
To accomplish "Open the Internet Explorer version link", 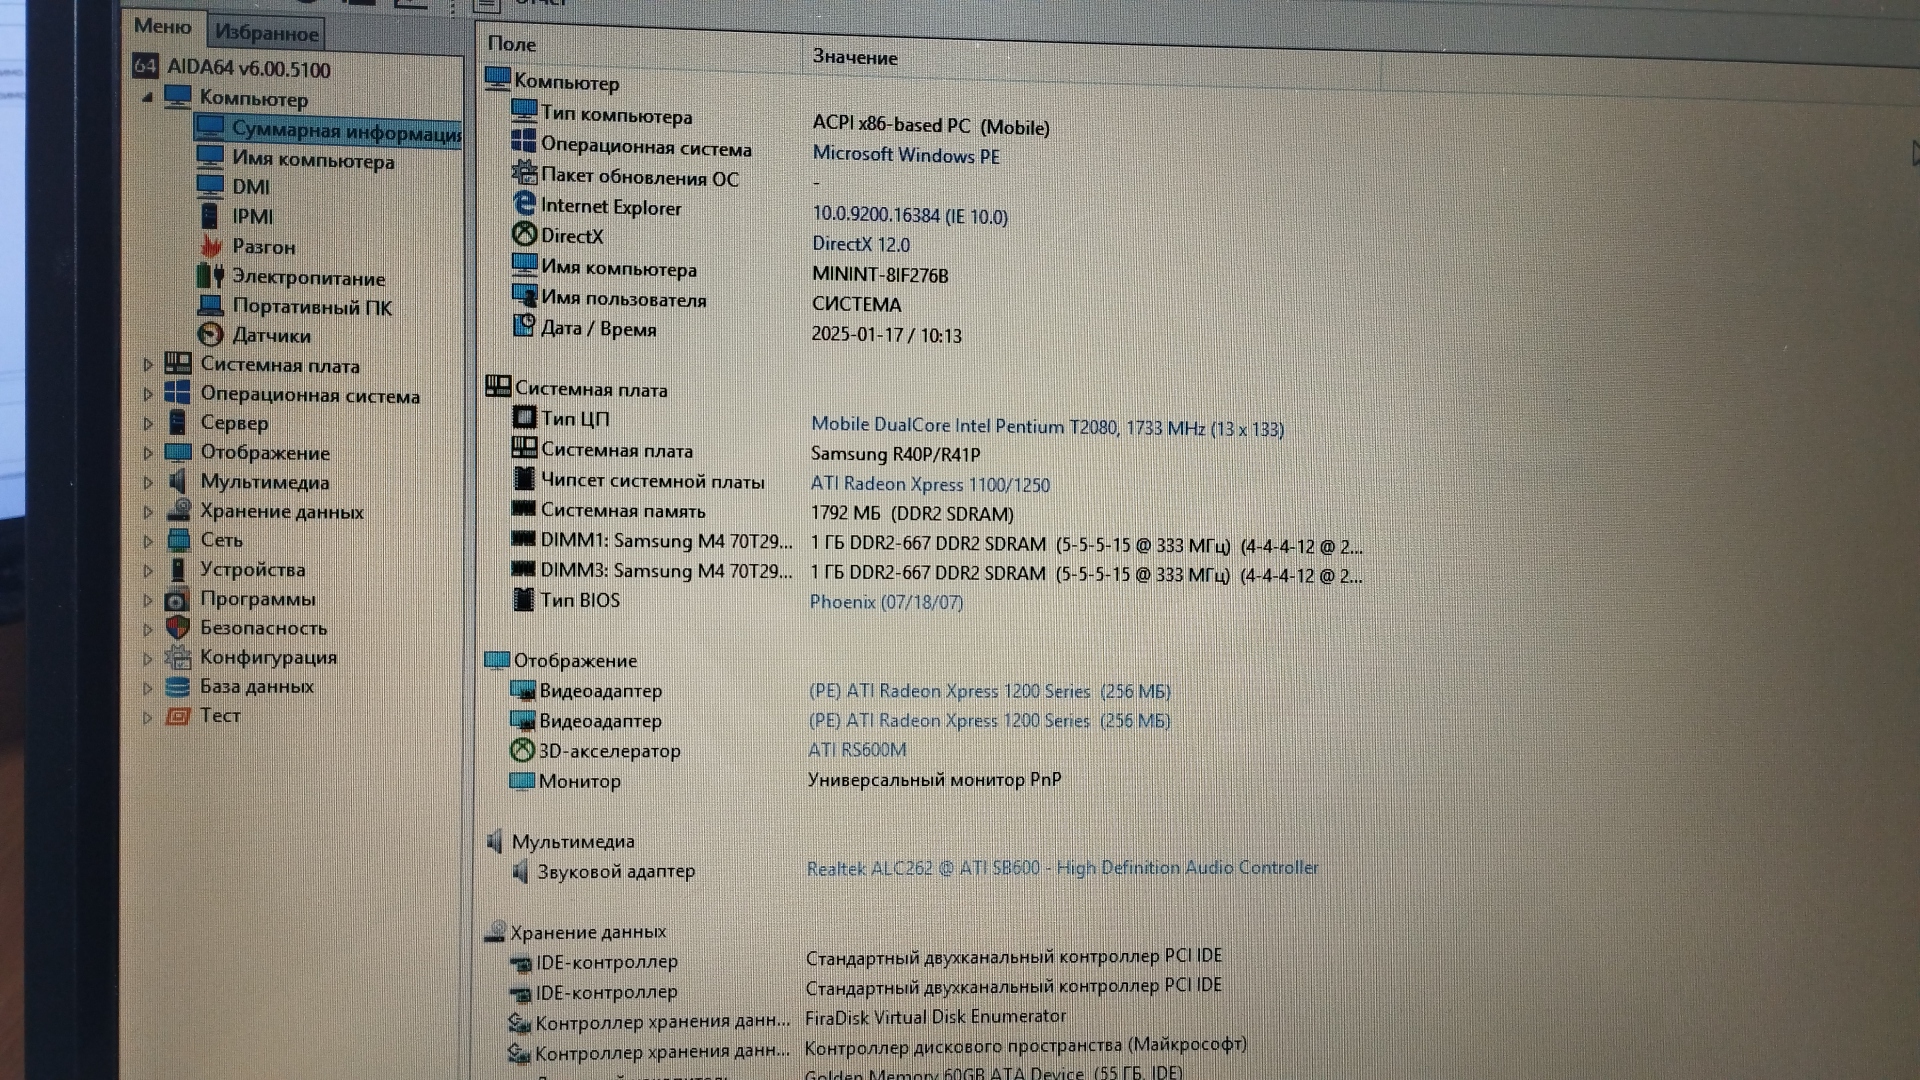I will pos(910,215).
